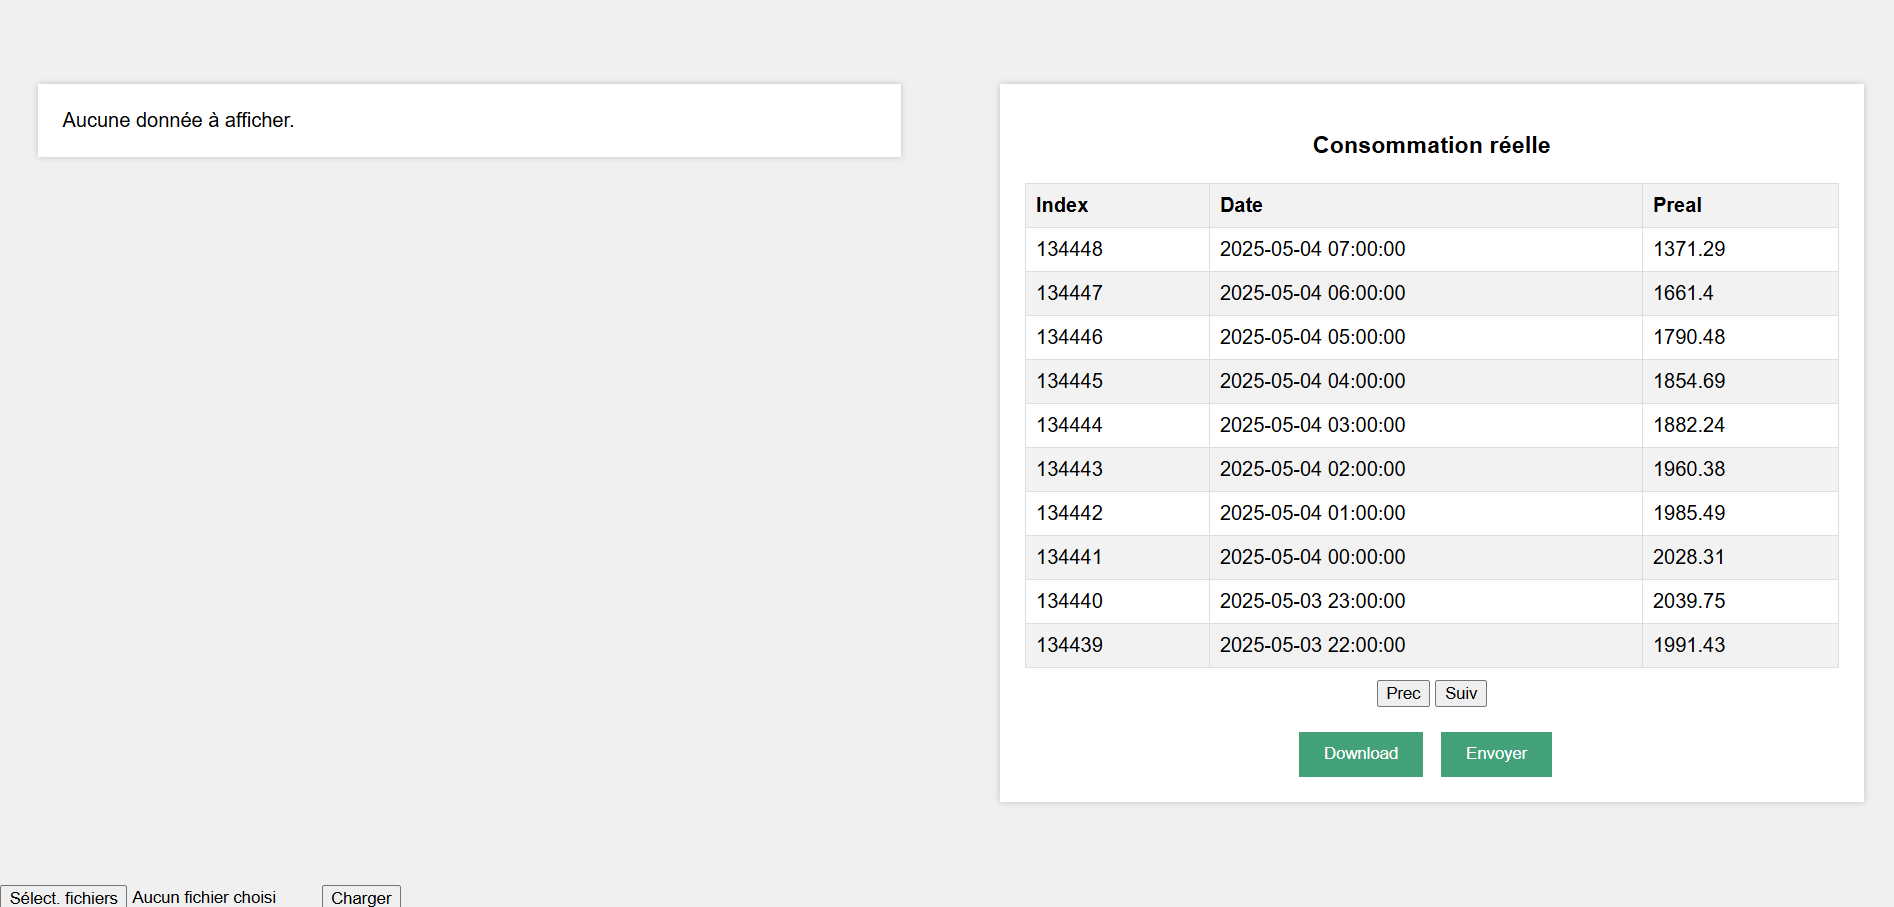Image resolution: width=1894 pixels, height=907 pixels.
Task: Advance to next page with Suiv
Action: coord(1460,694)
